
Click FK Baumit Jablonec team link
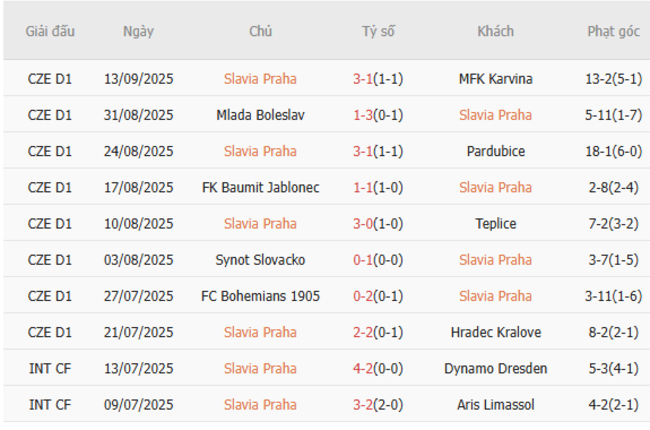pos(260,187)
